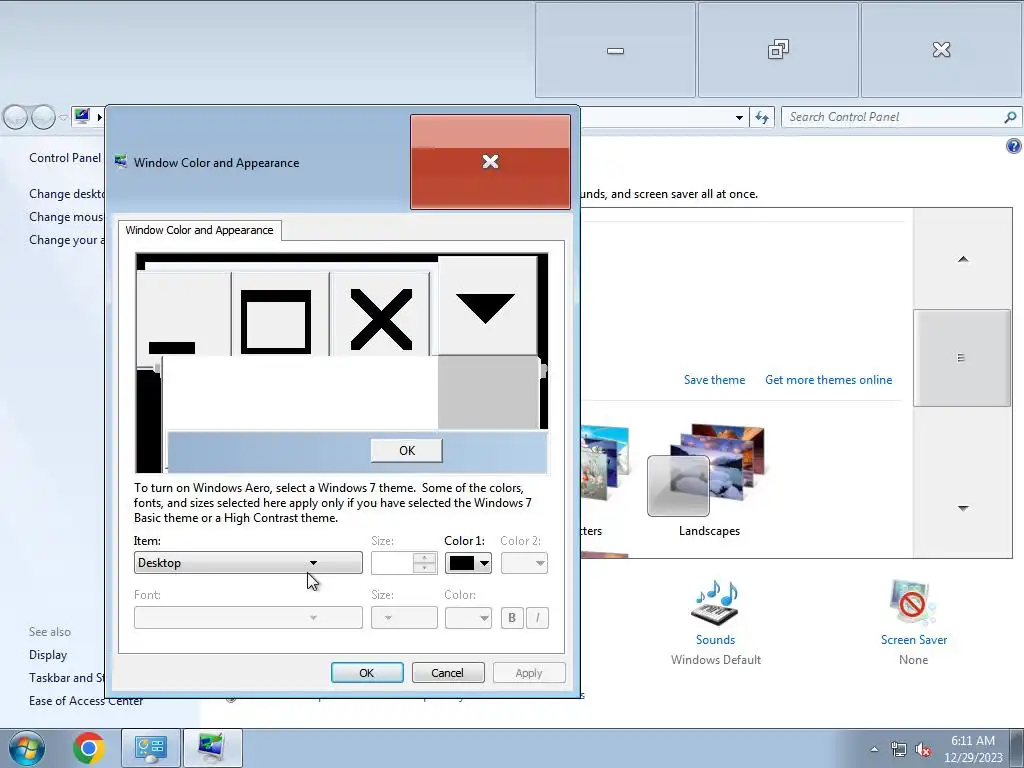Open the Screen Saver settings icon

[913, 603]
